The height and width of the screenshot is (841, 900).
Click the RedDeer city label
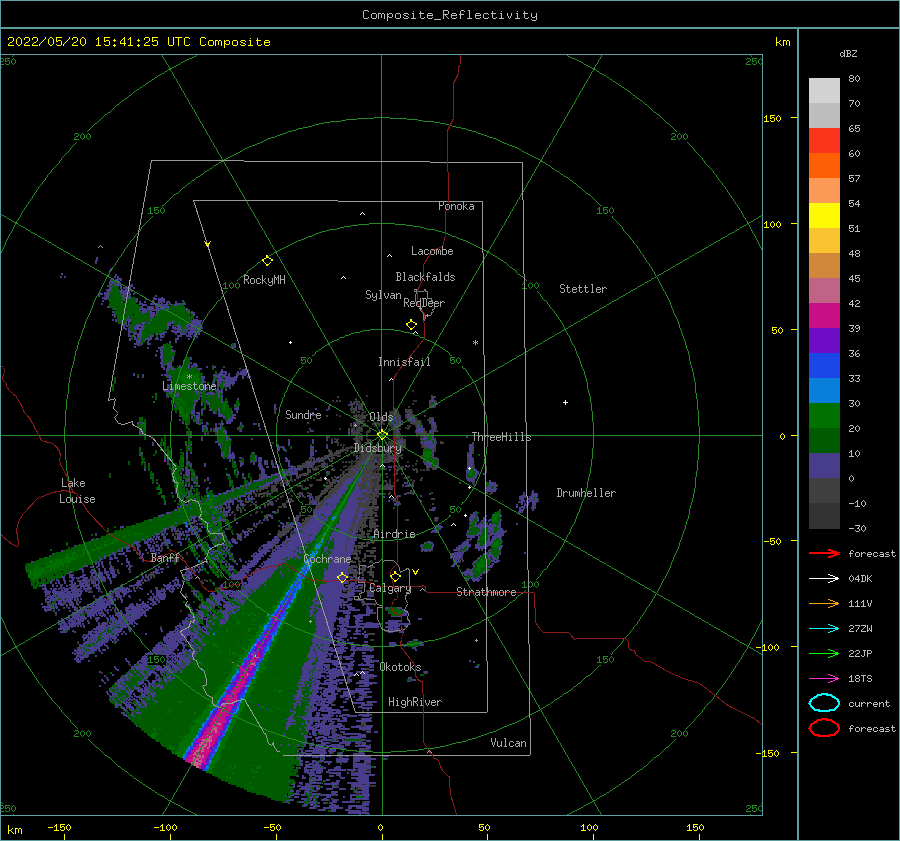point(424,303)
